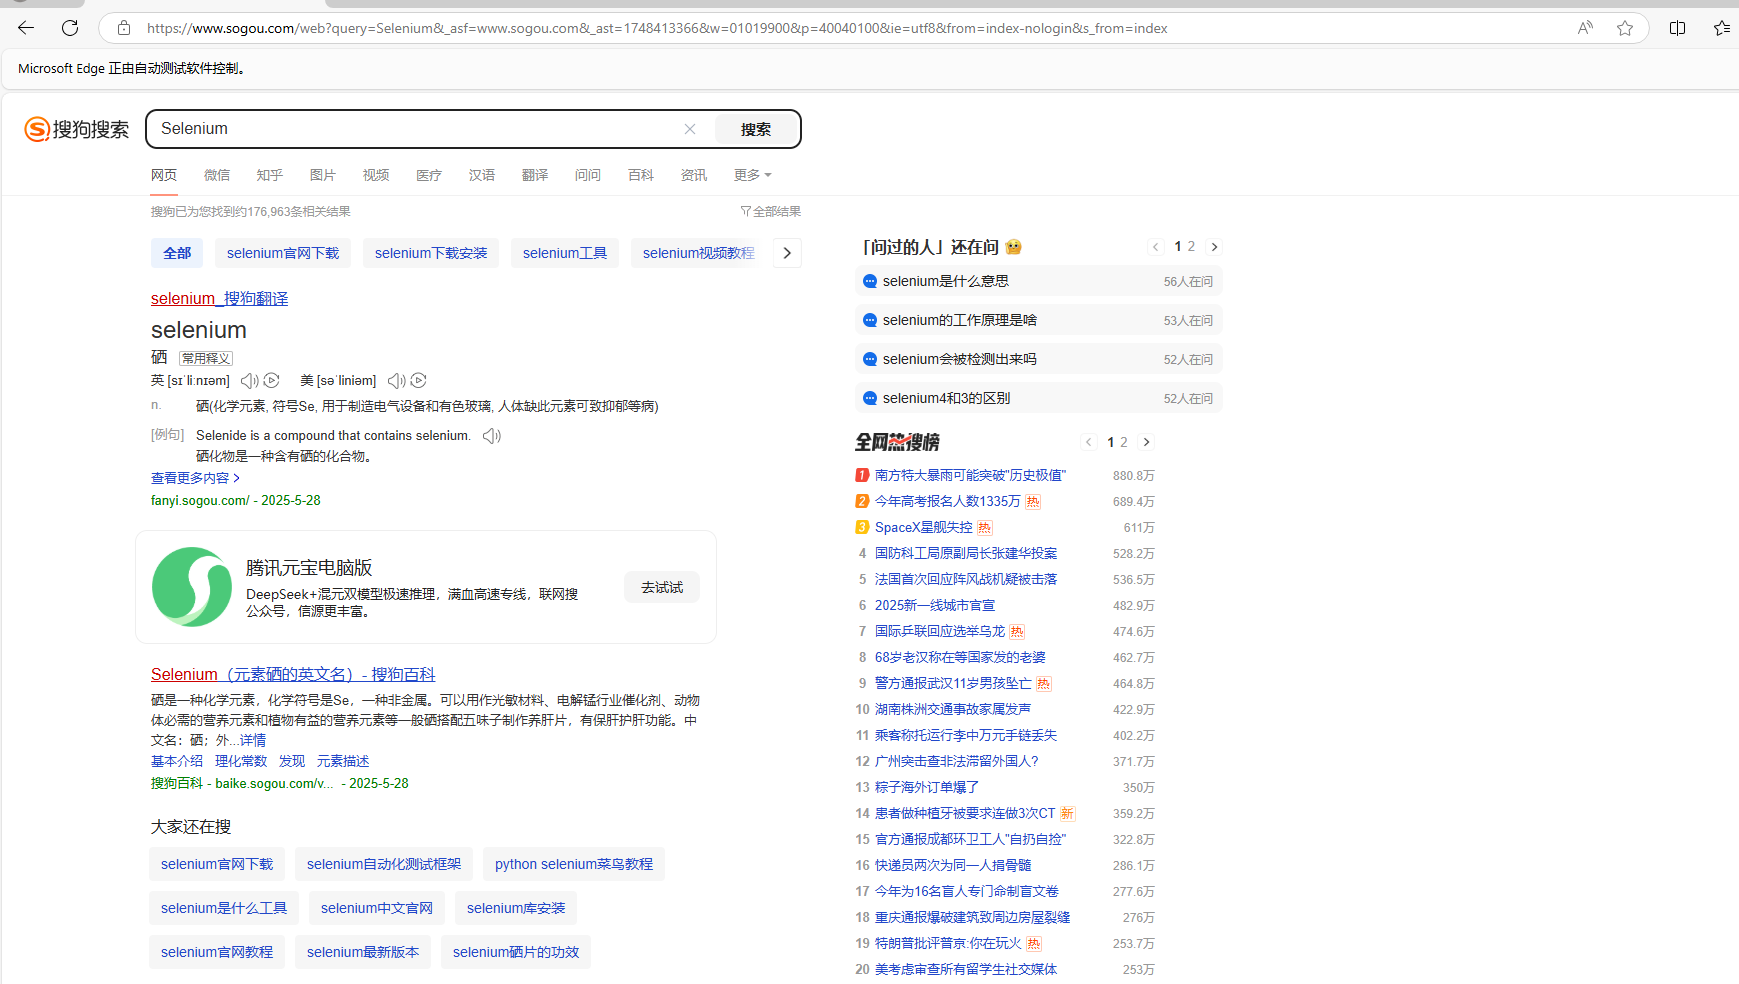Open question selenium会被检测出来吗
This screenshot has width=1739, height=984.
pos(1038,360)
